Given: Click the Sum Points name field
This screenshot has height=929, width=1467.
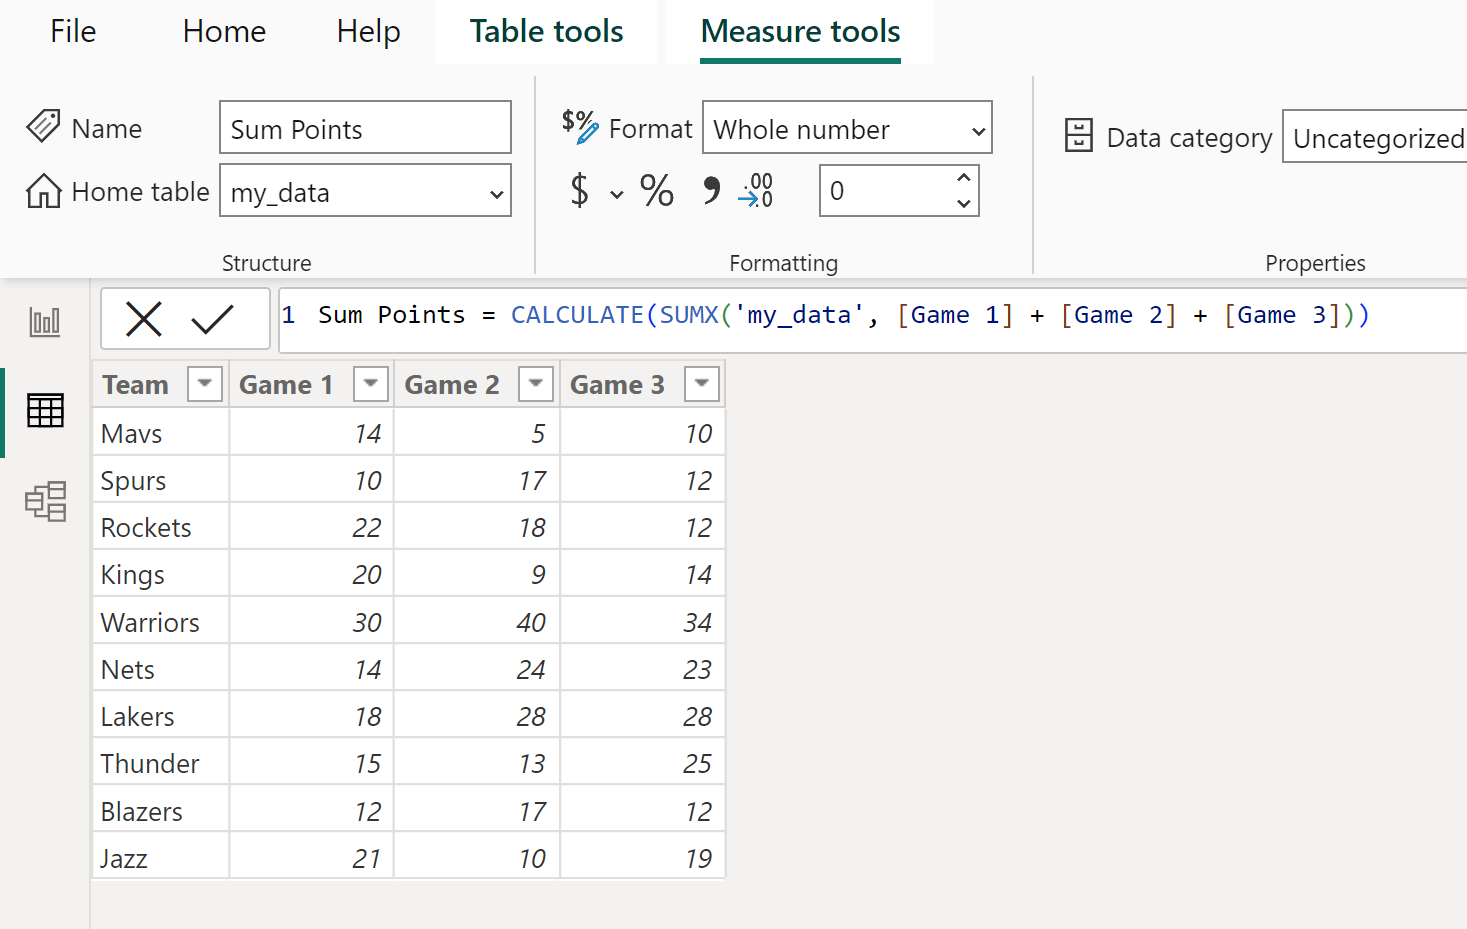Looking at the screenshot, I should pyautogui.click(x=365, y=128).
